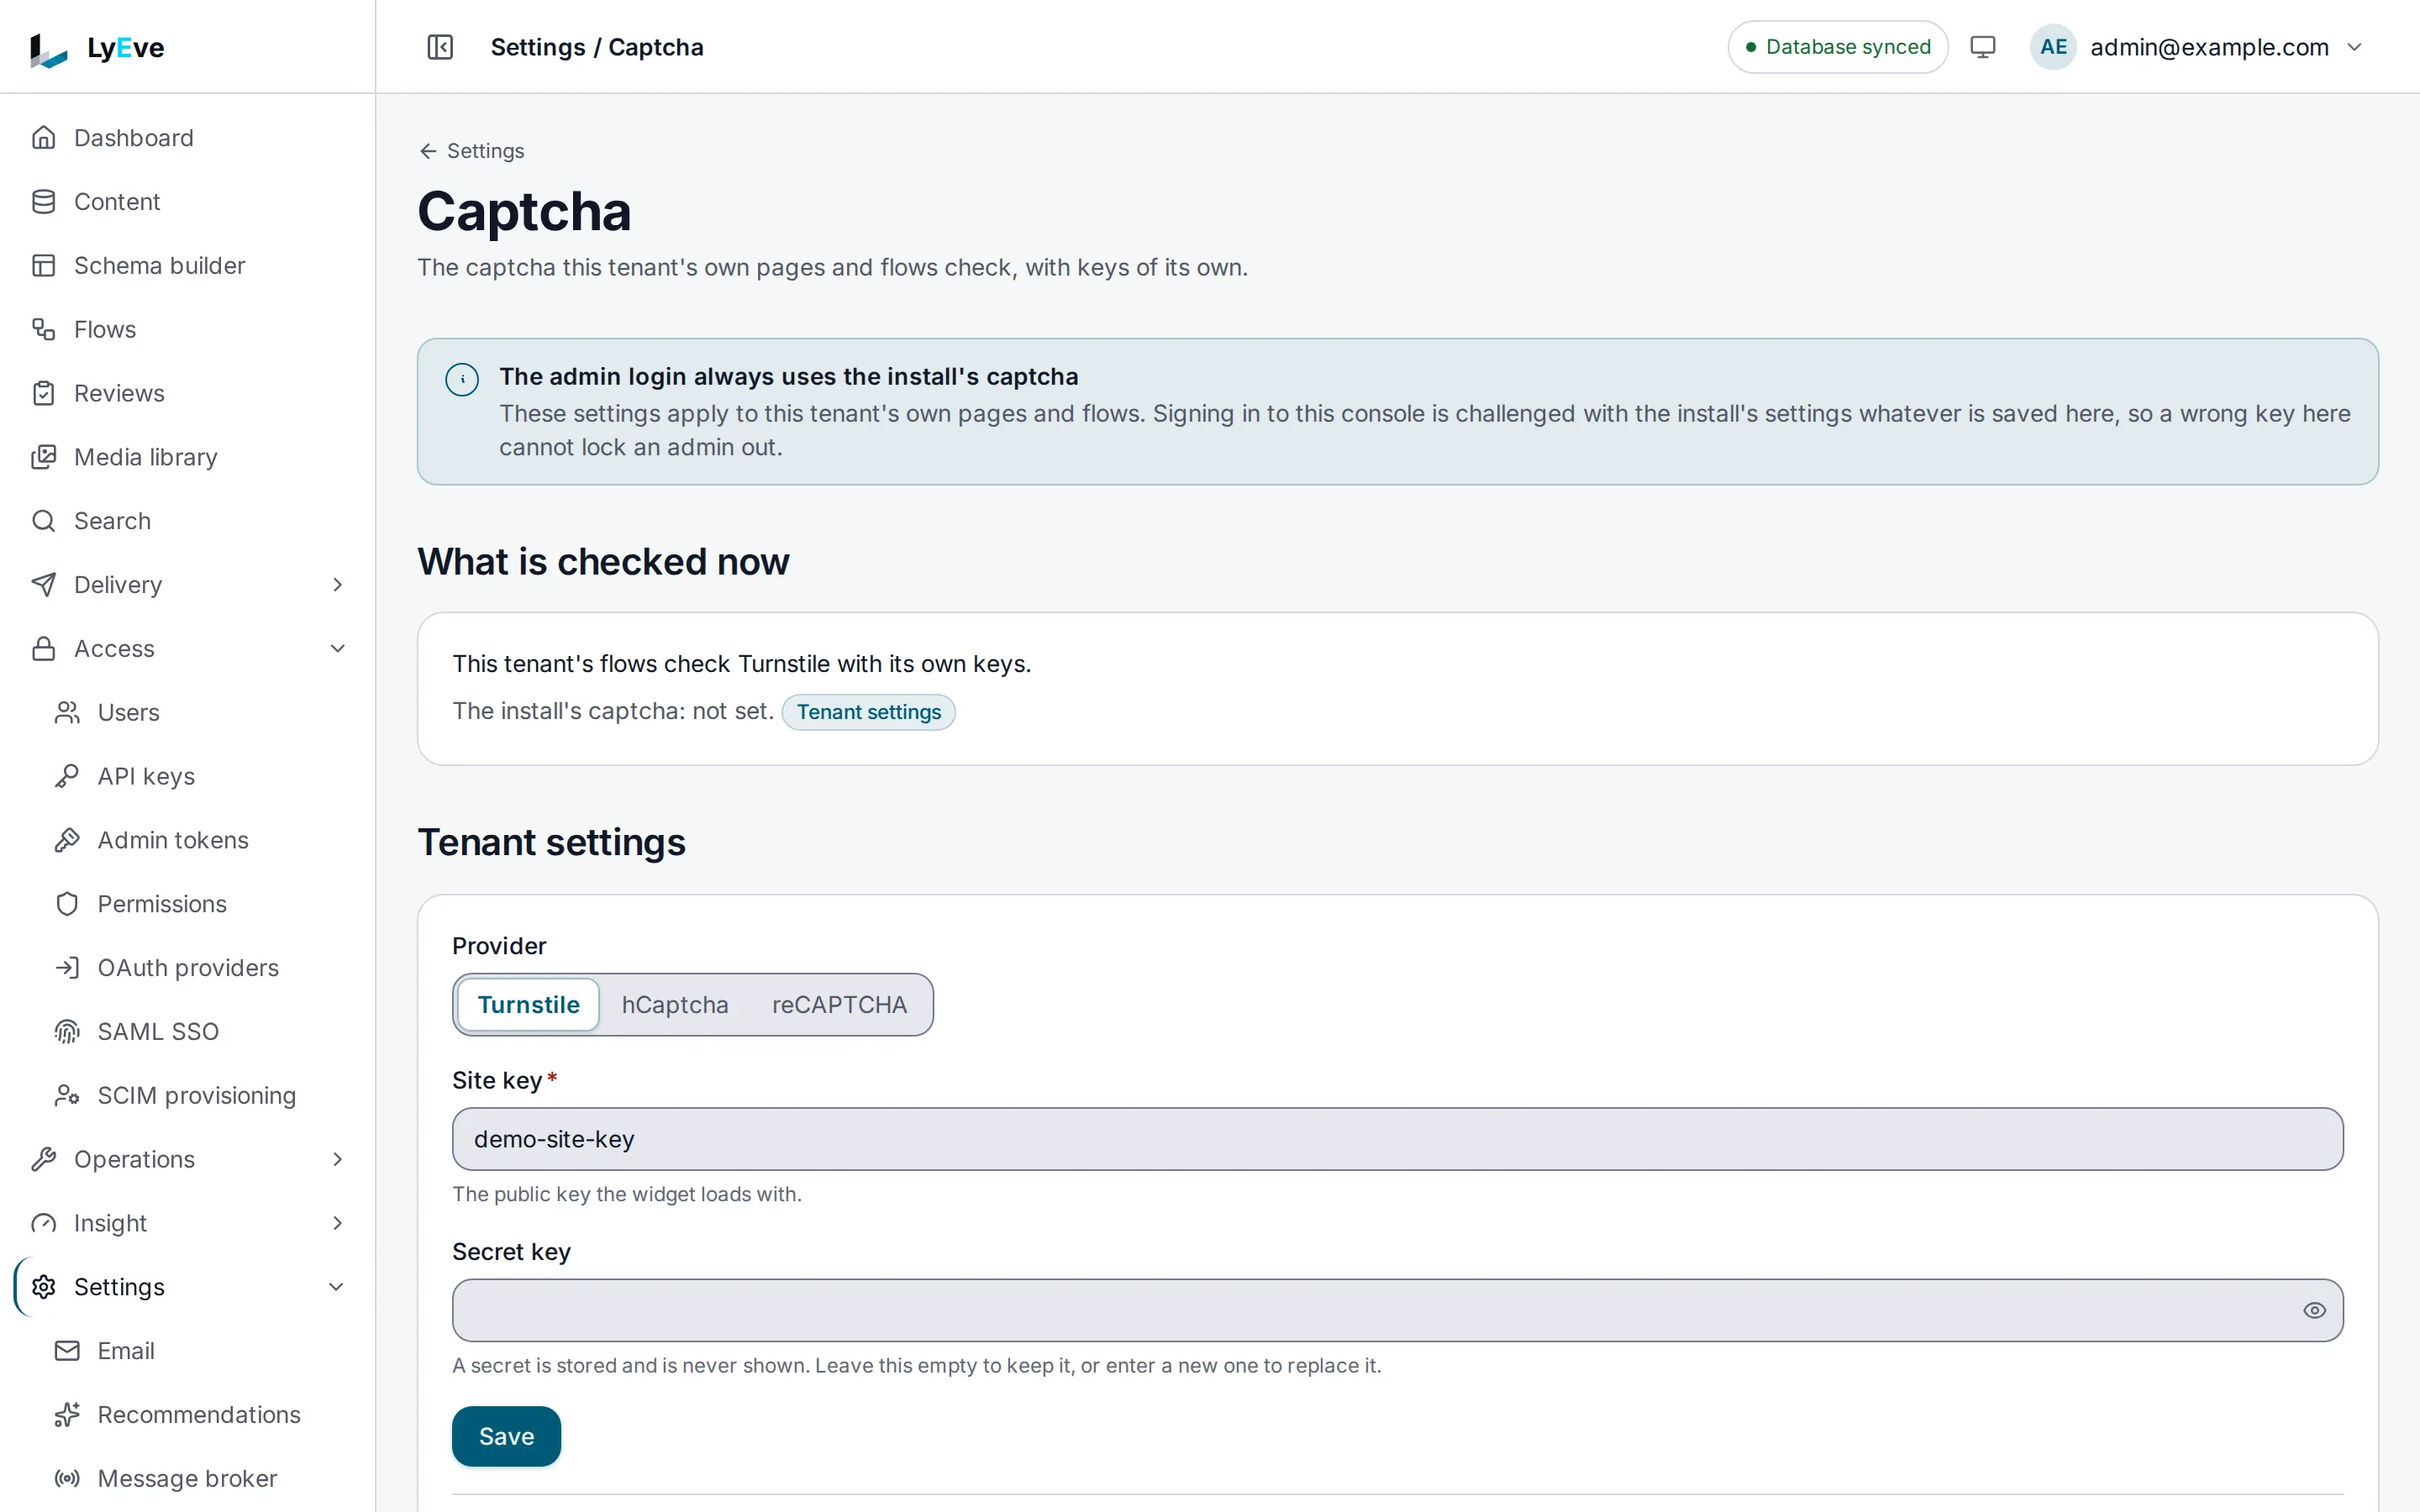This screenshot has width=2420, height=1512.
Task: Collapse the Access section chevron
Action: click(x=338, y=649)
